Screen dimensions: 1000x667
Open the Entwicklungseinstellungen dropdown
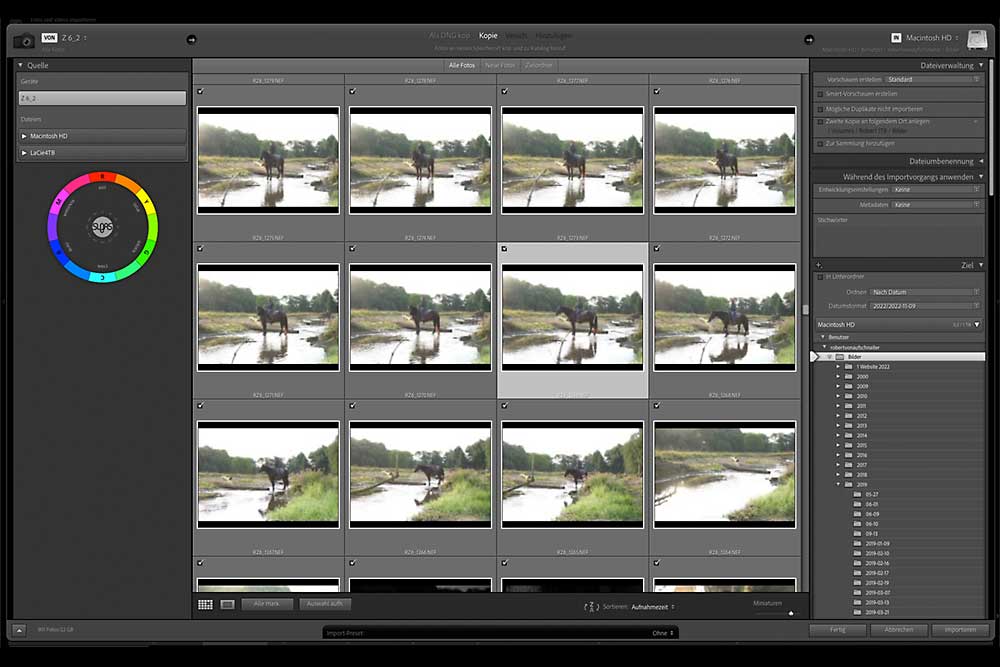pos(936,189)
